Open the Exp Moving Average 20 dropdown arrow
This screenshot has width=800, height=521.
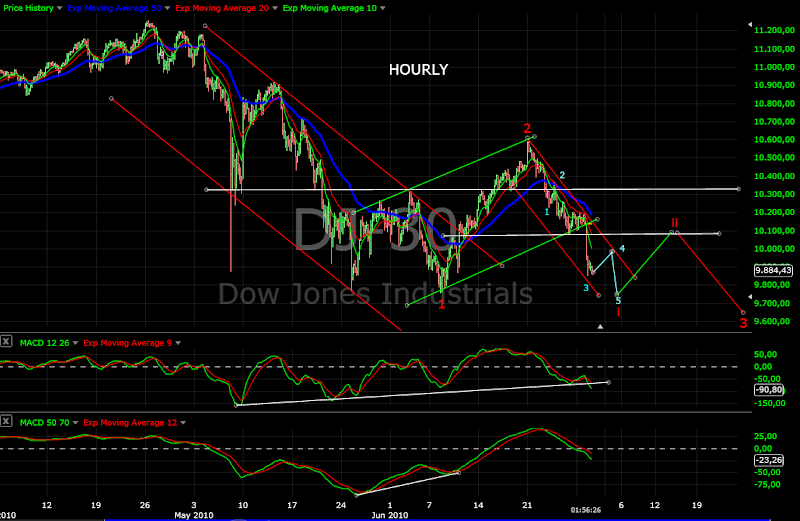tap(275, 8)
